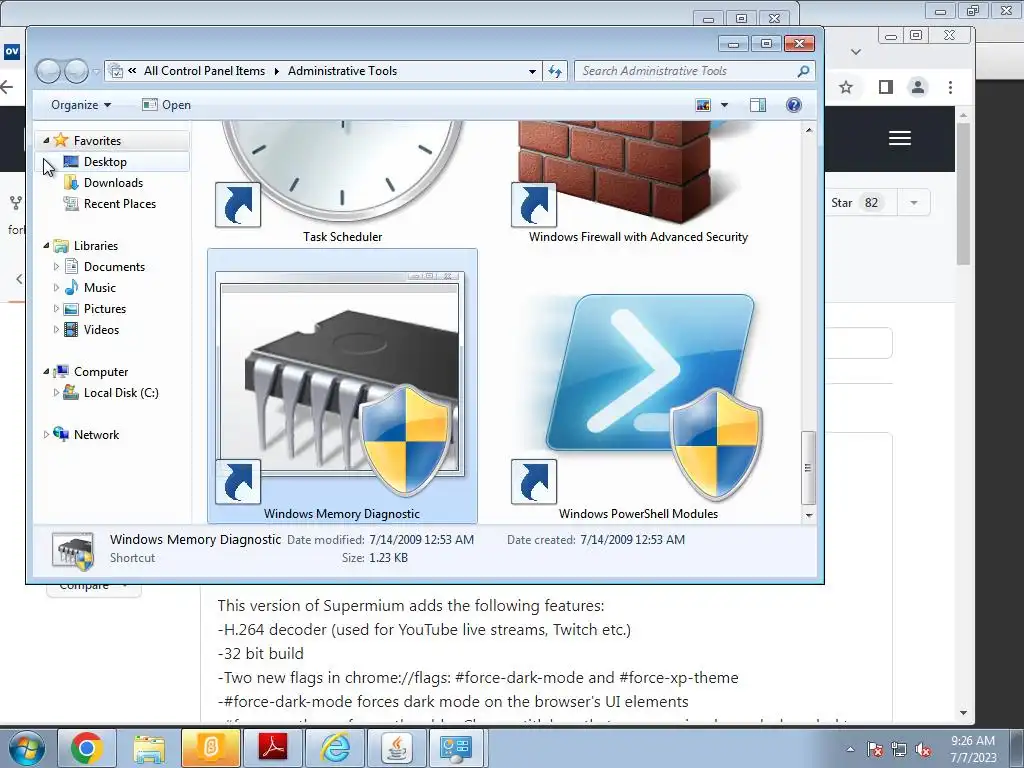Select Recent Places in Favorites
The image size is (1024, 768).
pos(120,204)
